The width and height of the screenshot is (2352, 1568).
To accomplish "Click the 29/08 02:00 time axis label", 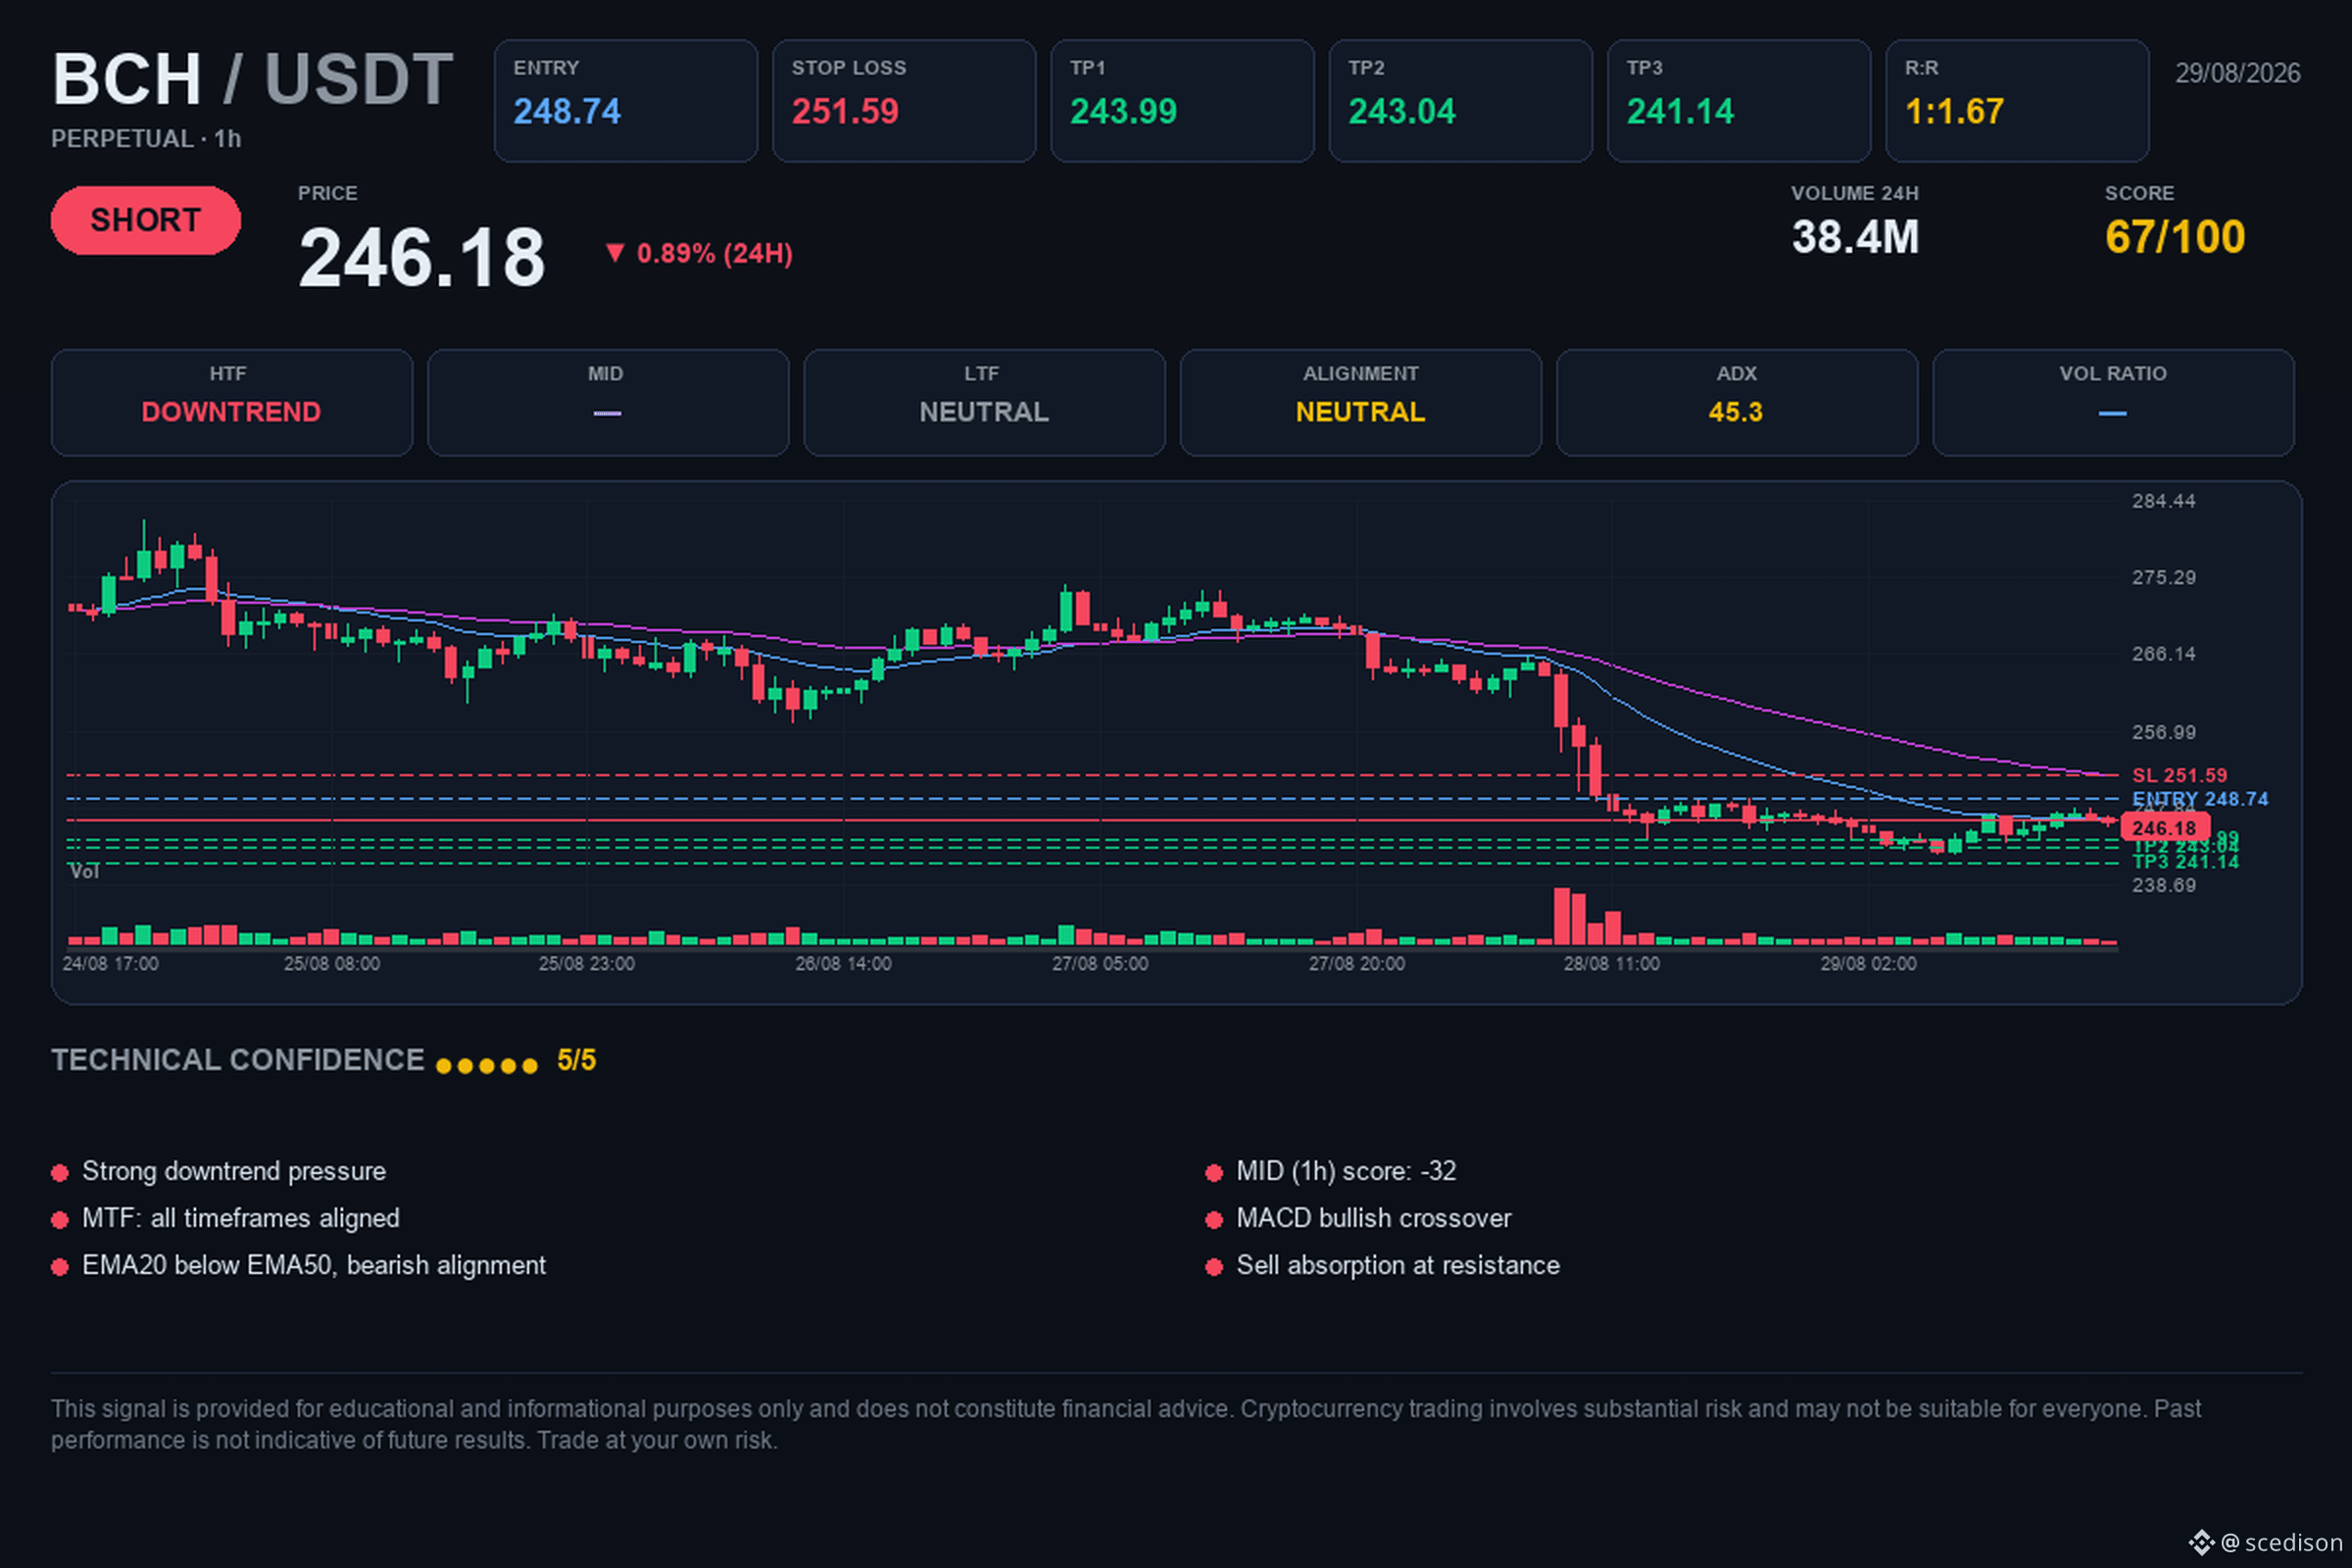I will click(1869, 964).
